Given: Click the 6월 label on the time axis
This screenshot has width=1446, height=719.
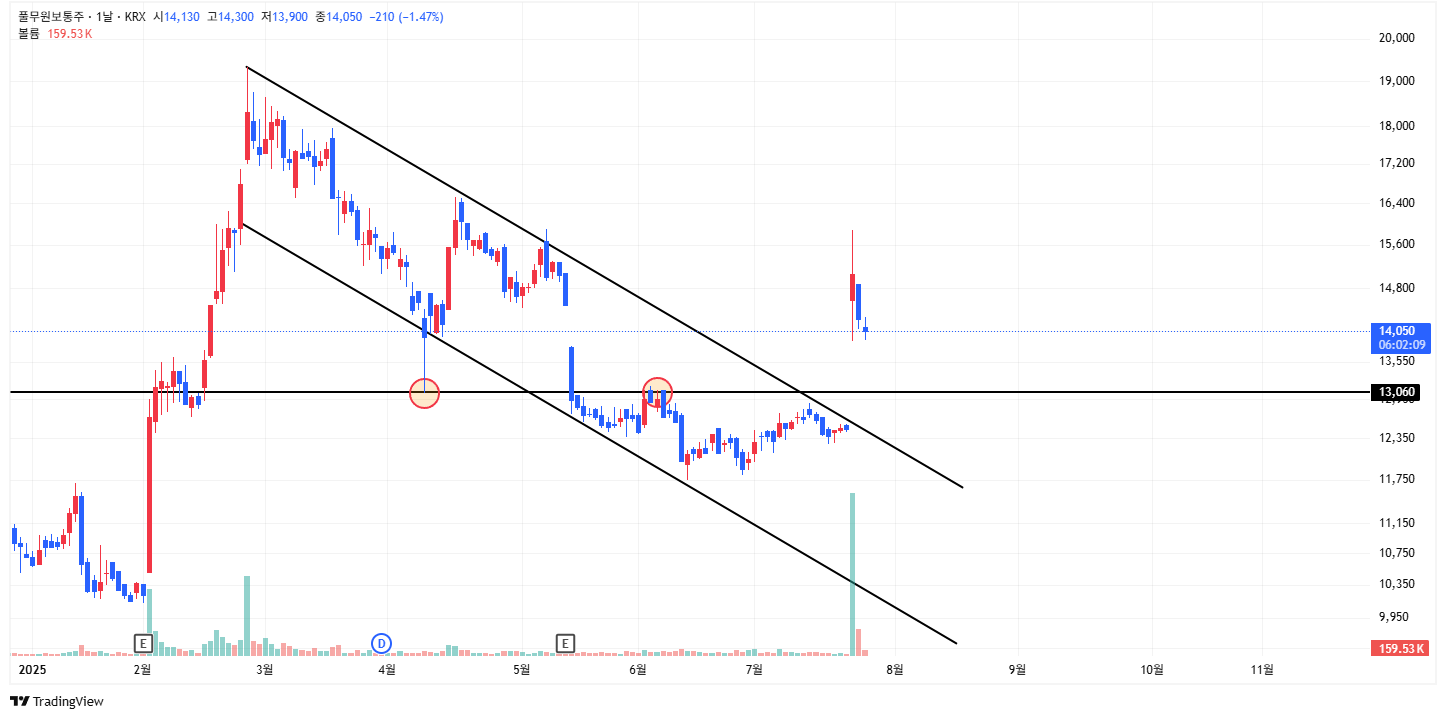Looking at the screenshot, I should [637, 670].
